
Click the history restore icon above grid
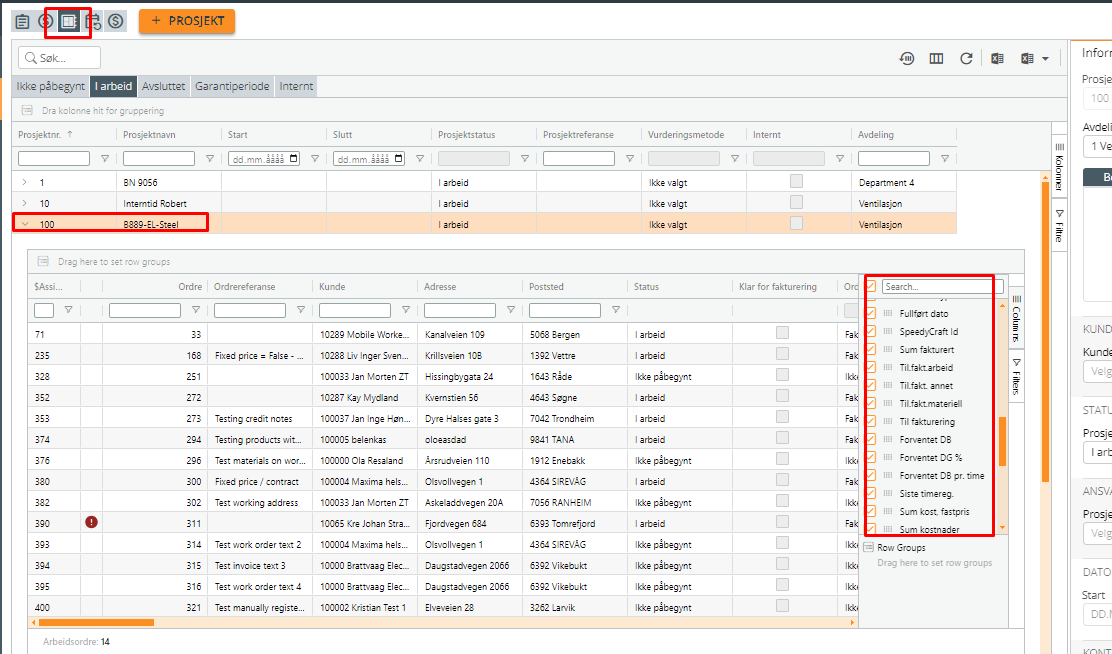click(906, 59)
